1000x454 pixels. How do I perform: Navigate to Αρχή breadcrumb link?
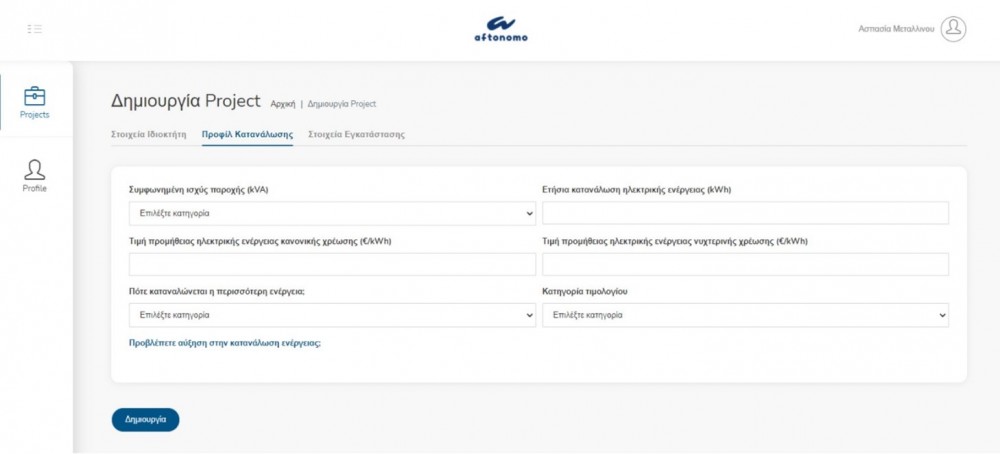pyautogui.click(x=283, y=104)
